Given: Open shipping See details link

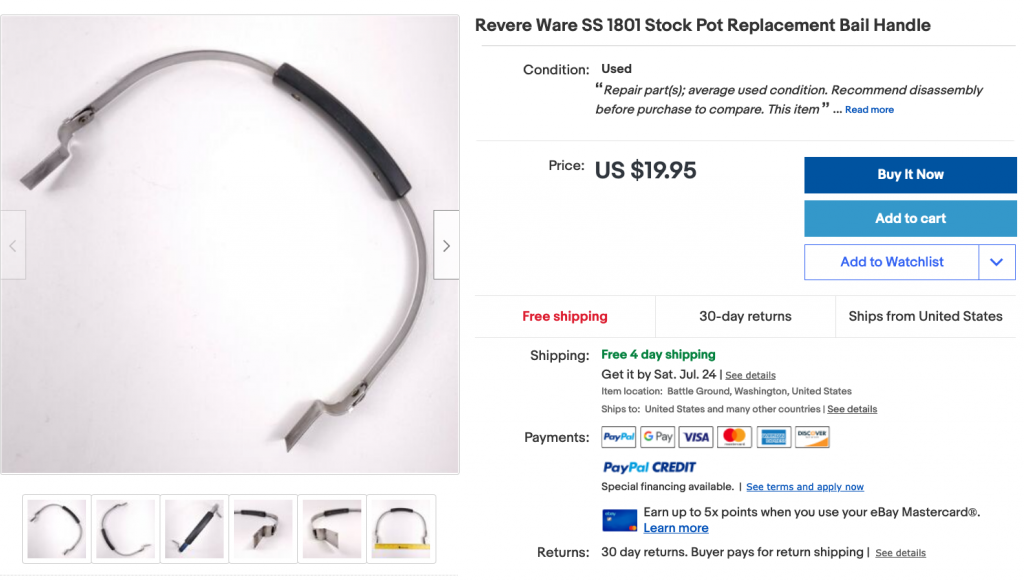Looking at the screenshot, I should [750, 375].
